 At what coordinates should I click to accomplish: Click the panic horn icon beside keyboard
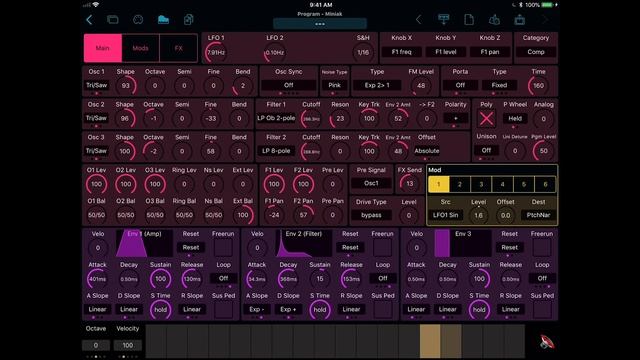pyautogui.click(x=547, y=342)
